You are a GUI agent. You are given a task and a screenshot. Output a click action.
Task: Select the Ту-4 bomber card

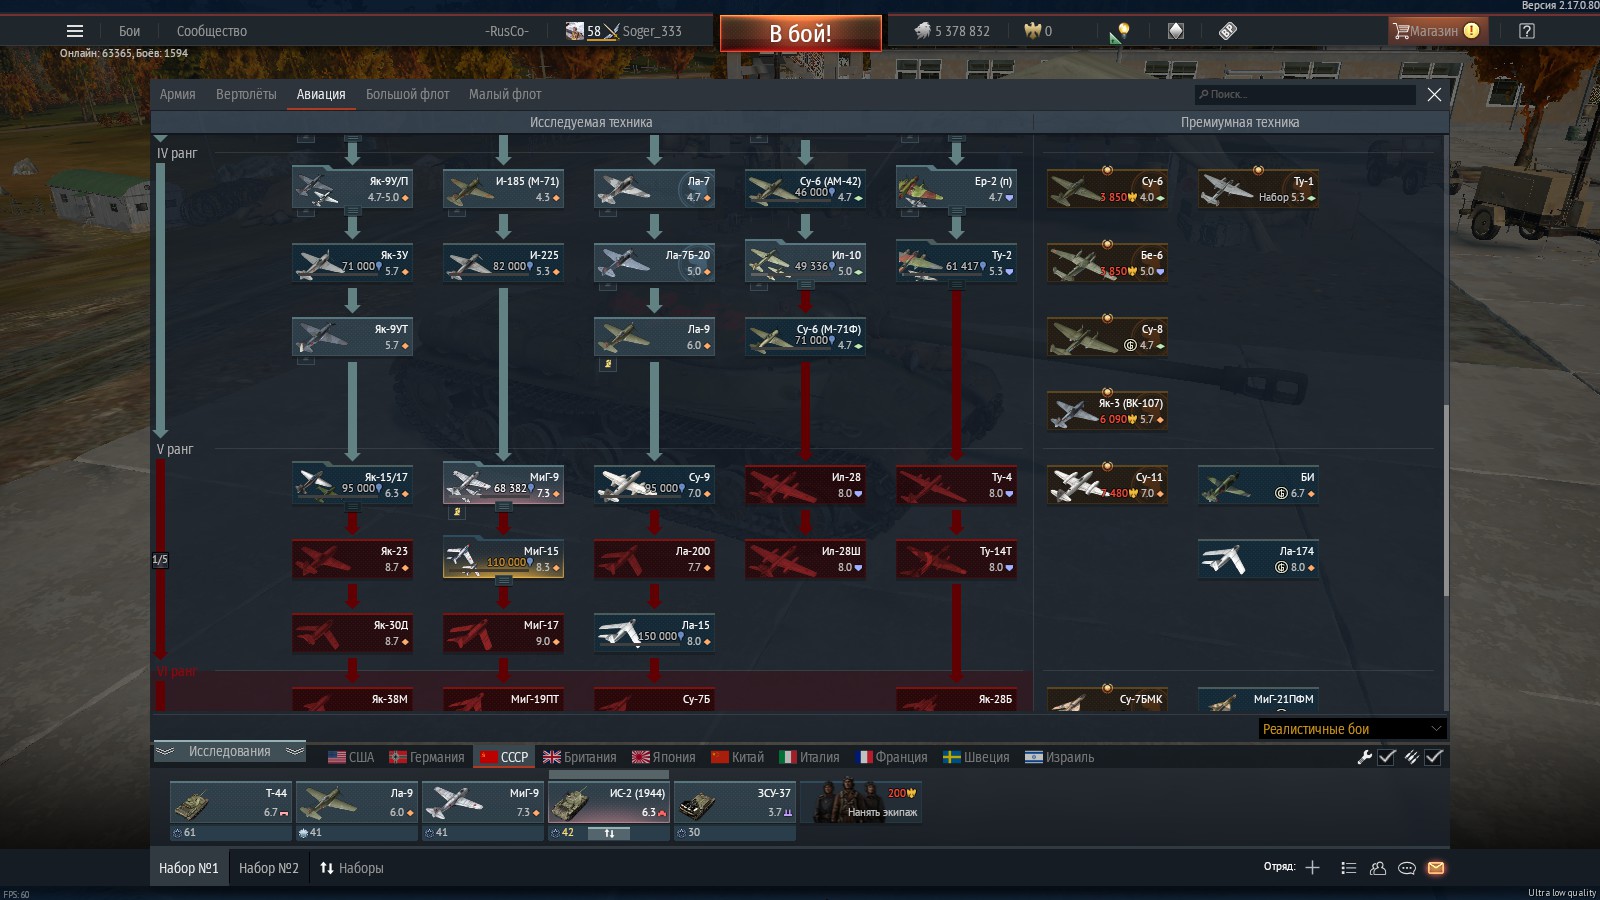pyautogui.click(x=956, y=484)
